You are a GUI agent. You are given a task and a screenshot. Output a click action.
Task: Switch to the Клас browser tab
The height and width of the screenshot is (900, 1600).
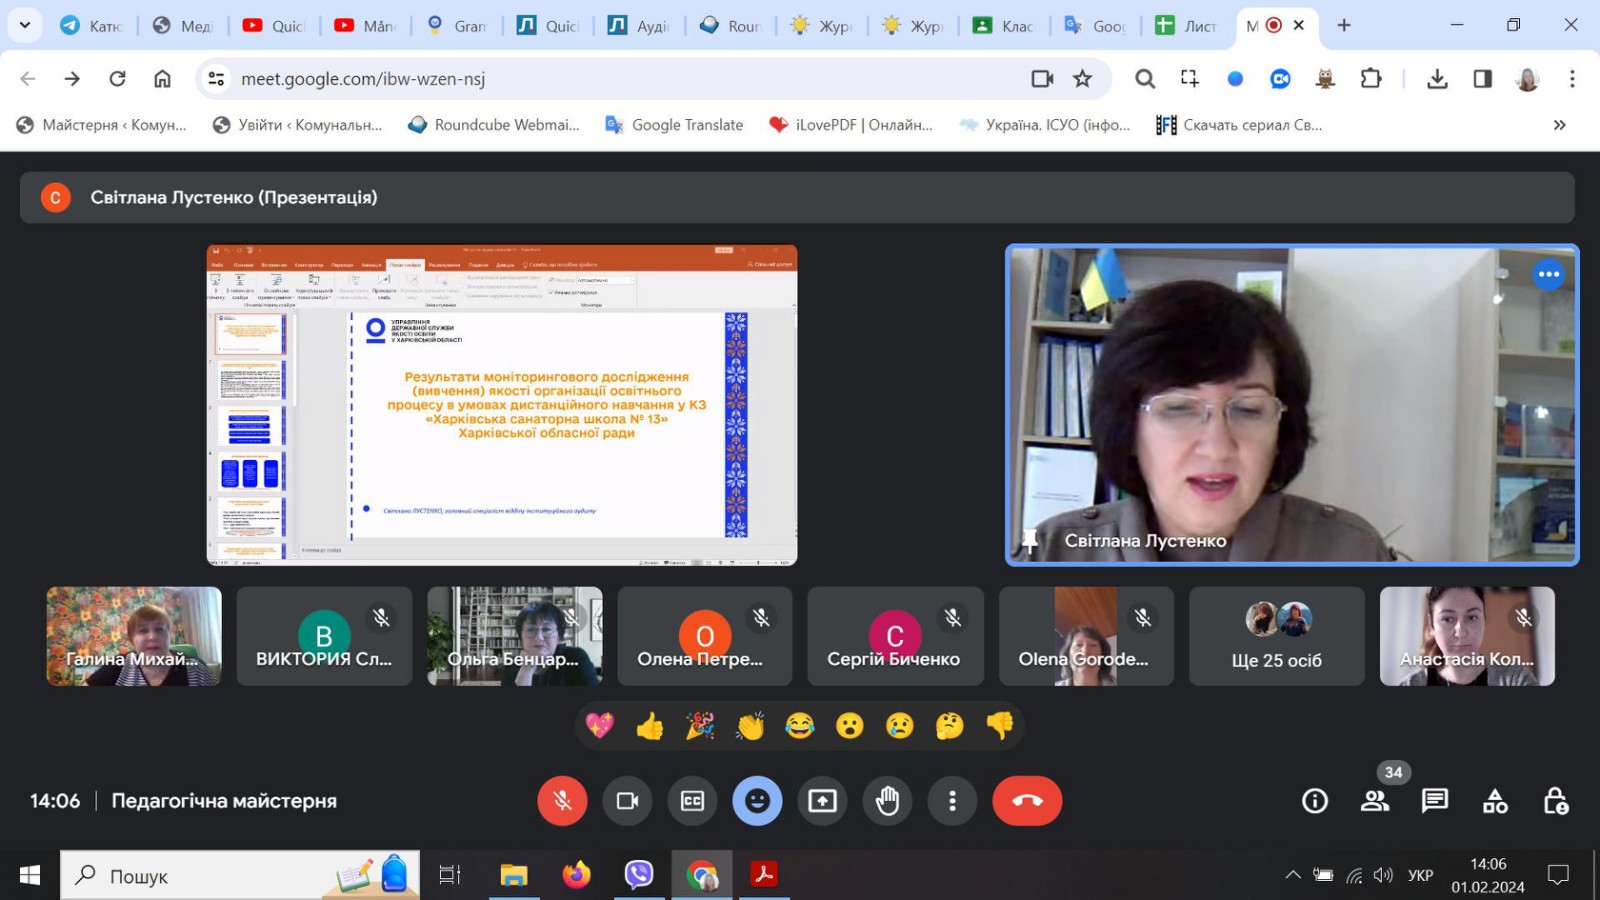[x=1003, y=26]
